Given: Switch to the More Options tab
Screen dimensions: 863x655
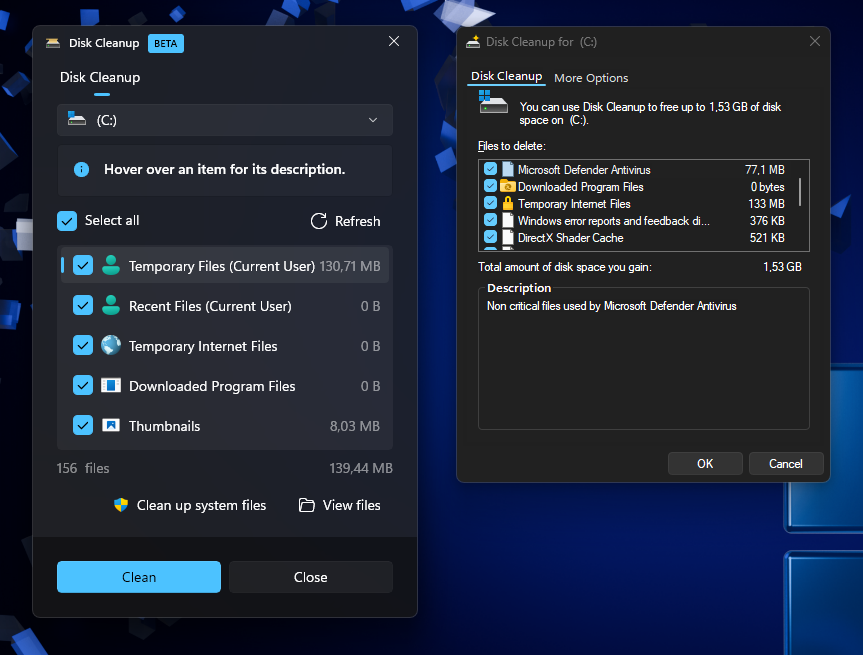Looking at the screenshot, I should pyautogui.click(x=591, y=78).
